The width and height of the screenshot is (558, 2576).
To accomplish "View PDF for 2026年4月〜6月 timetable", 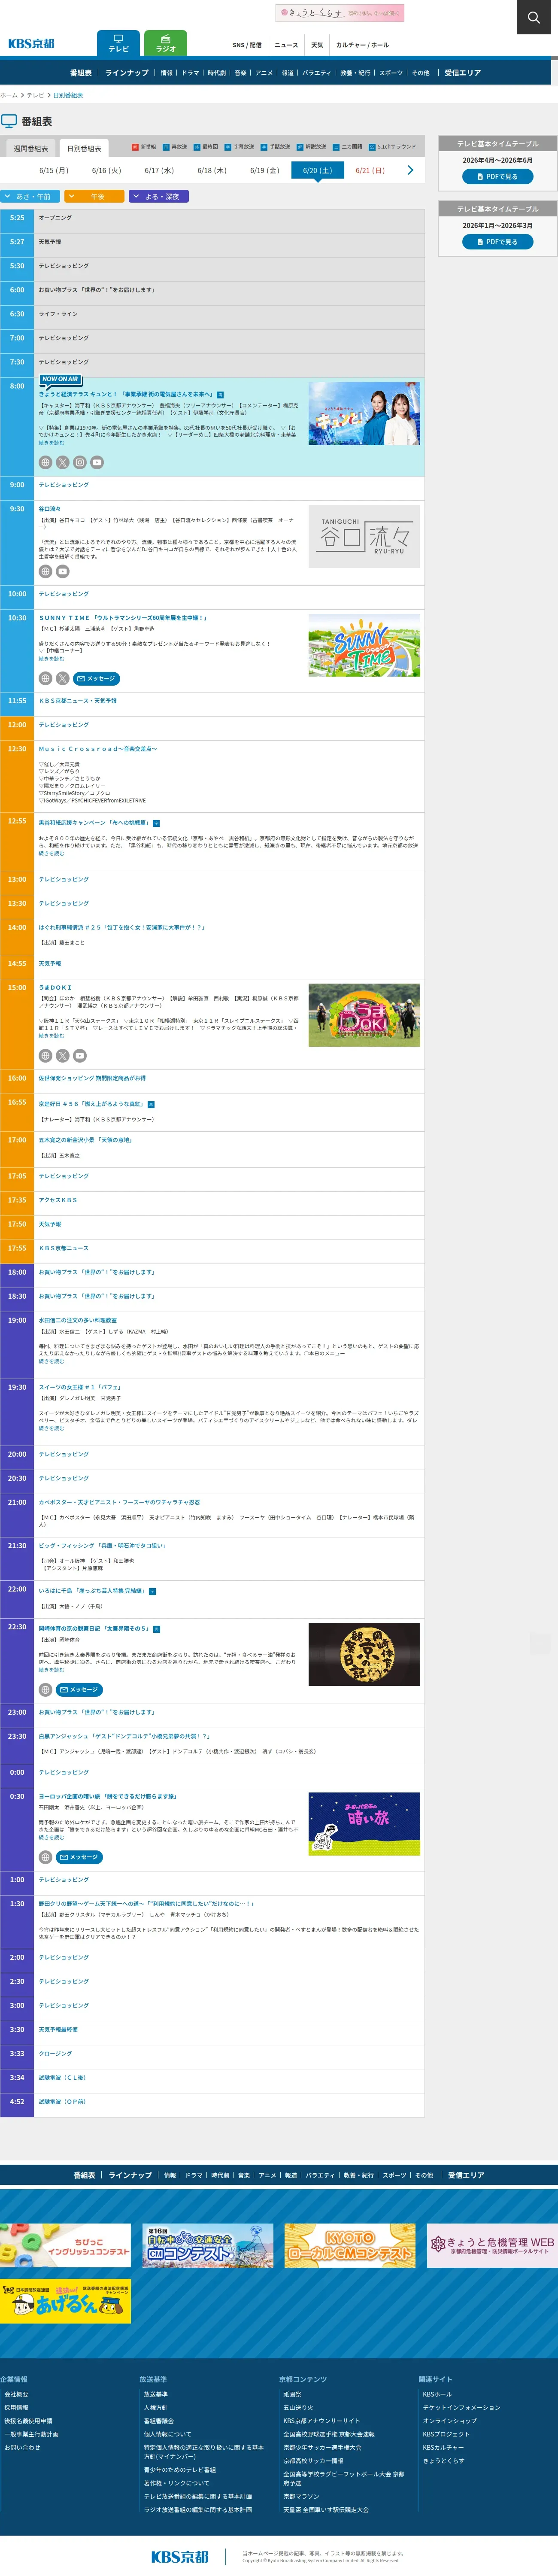I will click(497, 176).
